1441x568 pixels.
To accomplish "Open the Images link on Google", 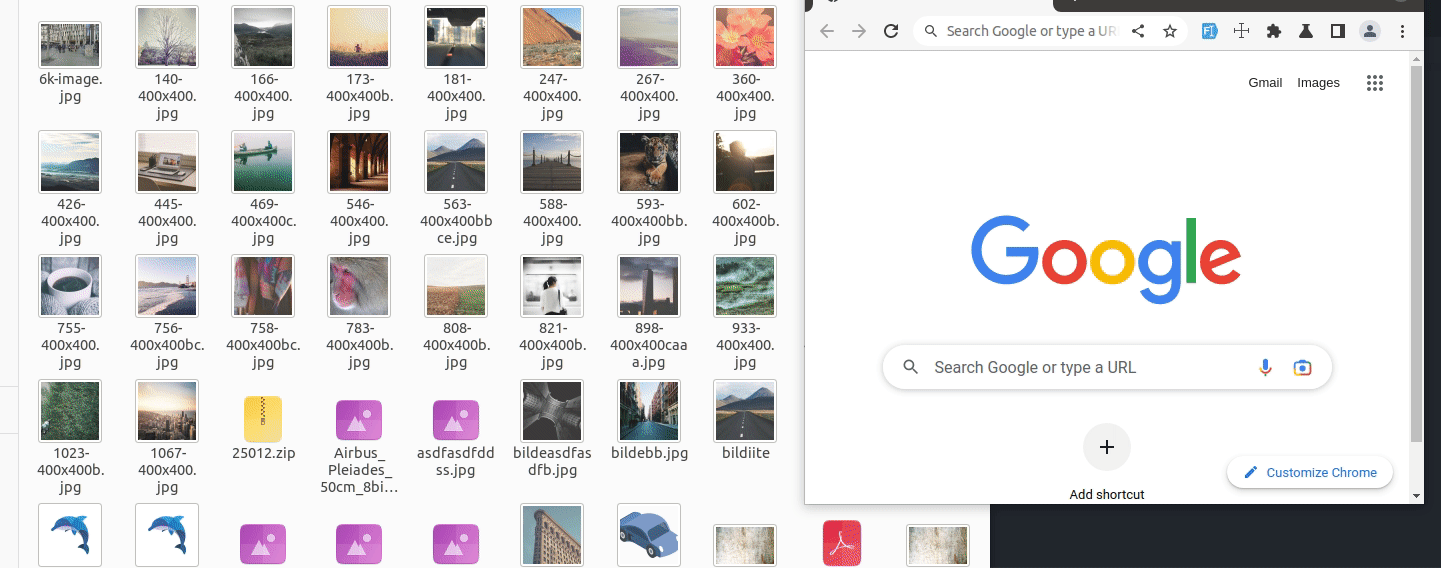I will [1318, 83].
